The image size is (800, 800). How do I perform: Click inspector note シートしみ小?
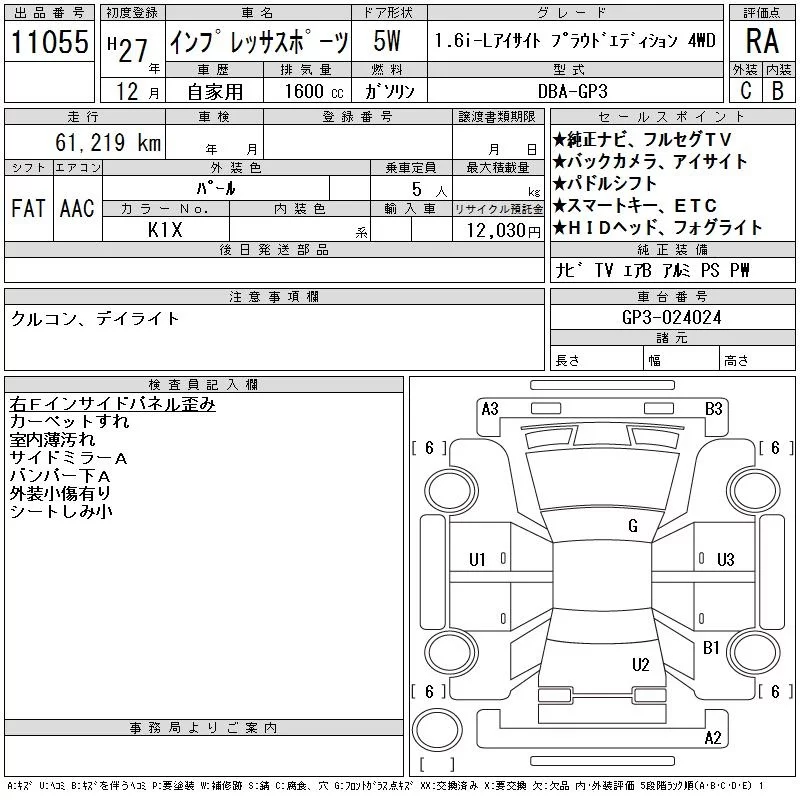61,511
